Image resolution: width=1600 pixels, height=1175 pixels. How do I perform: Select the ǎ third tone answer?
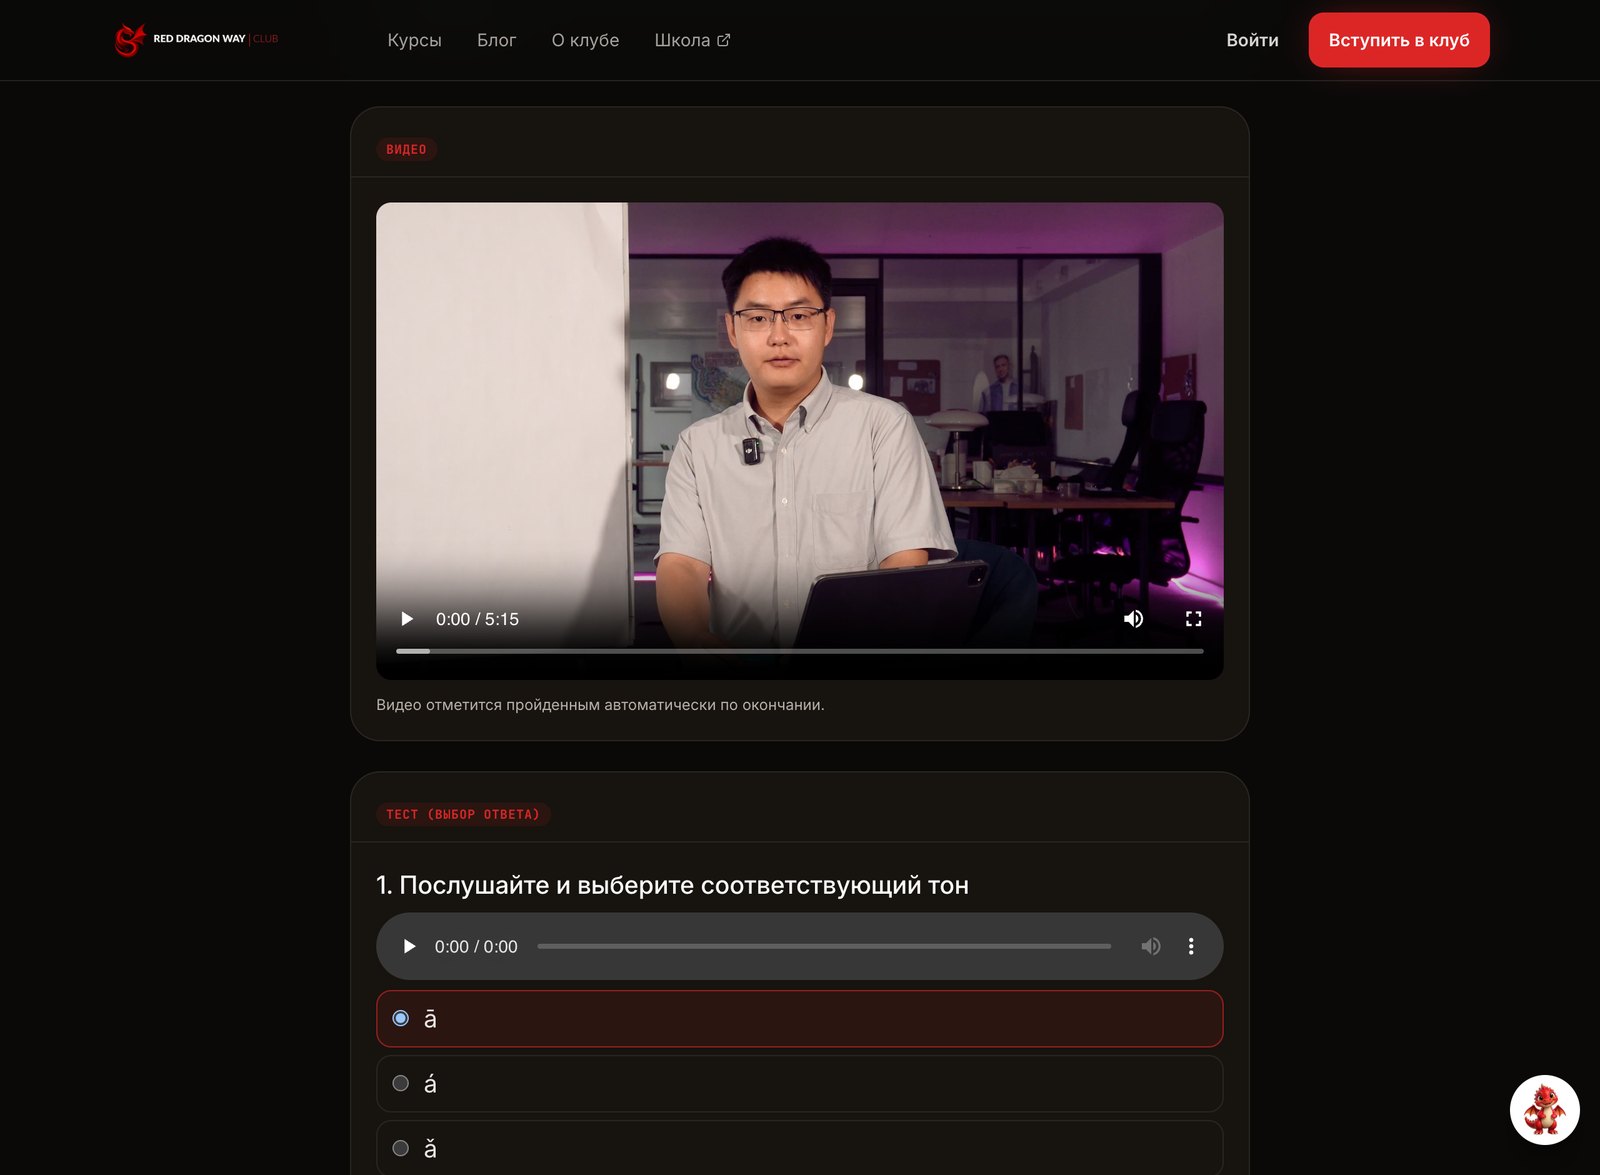pos(799,1148)
